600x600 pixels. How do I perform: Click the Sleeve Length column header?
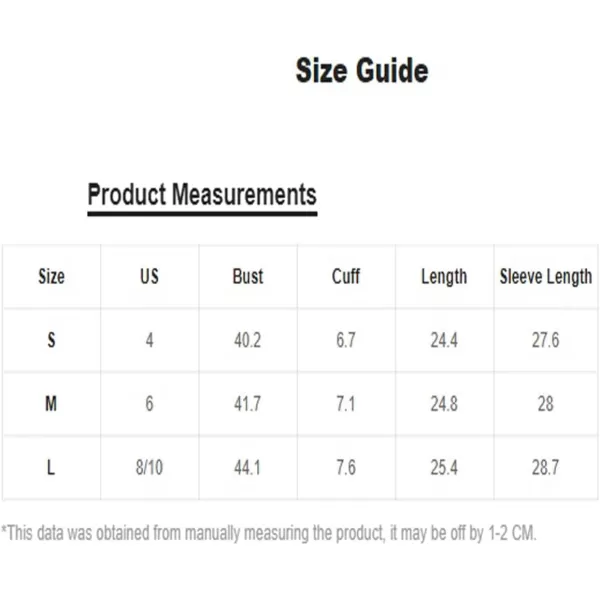coord(546,277)
